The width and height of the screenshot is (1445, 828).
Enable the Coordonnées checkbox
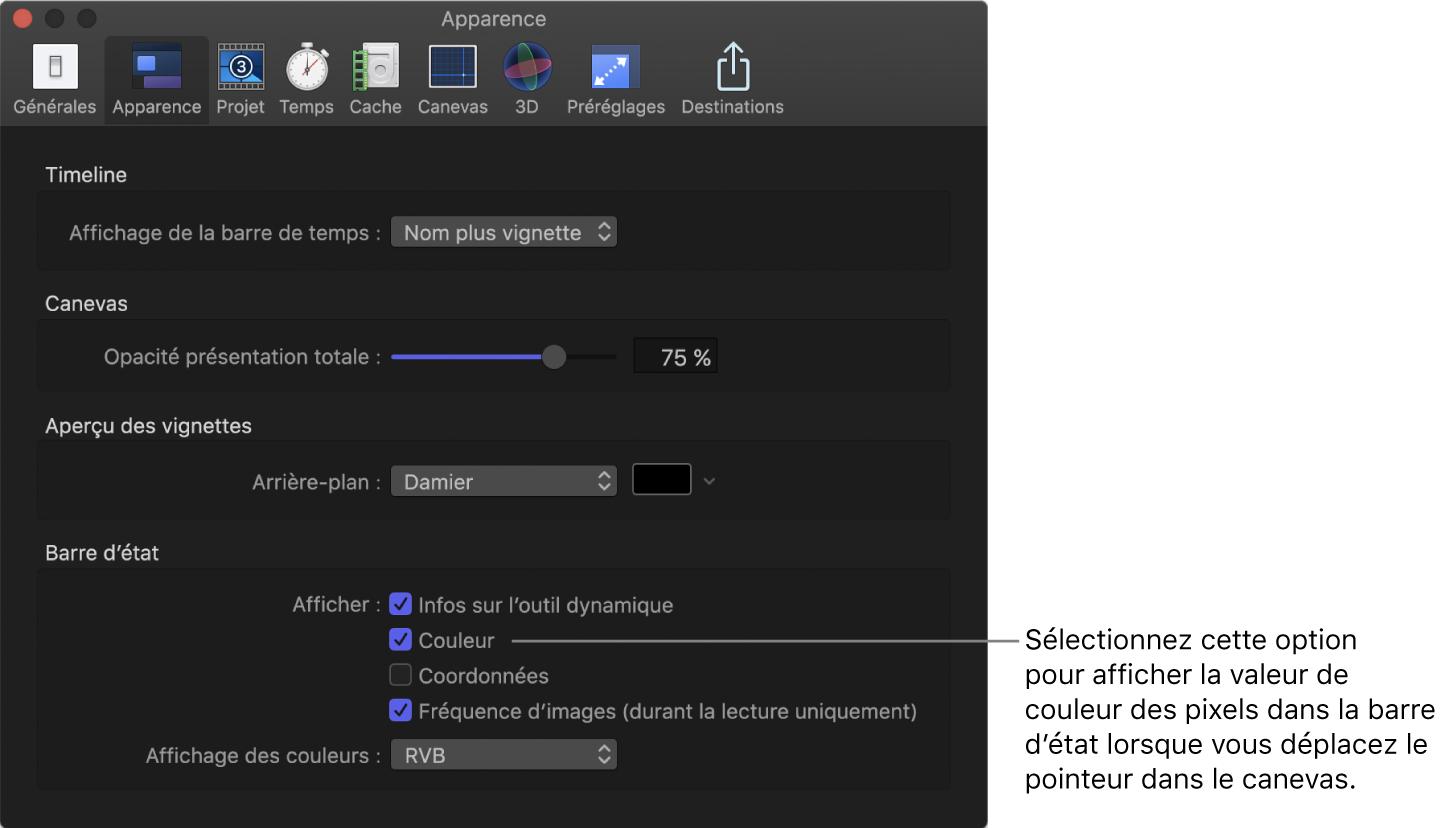(401, 675)
